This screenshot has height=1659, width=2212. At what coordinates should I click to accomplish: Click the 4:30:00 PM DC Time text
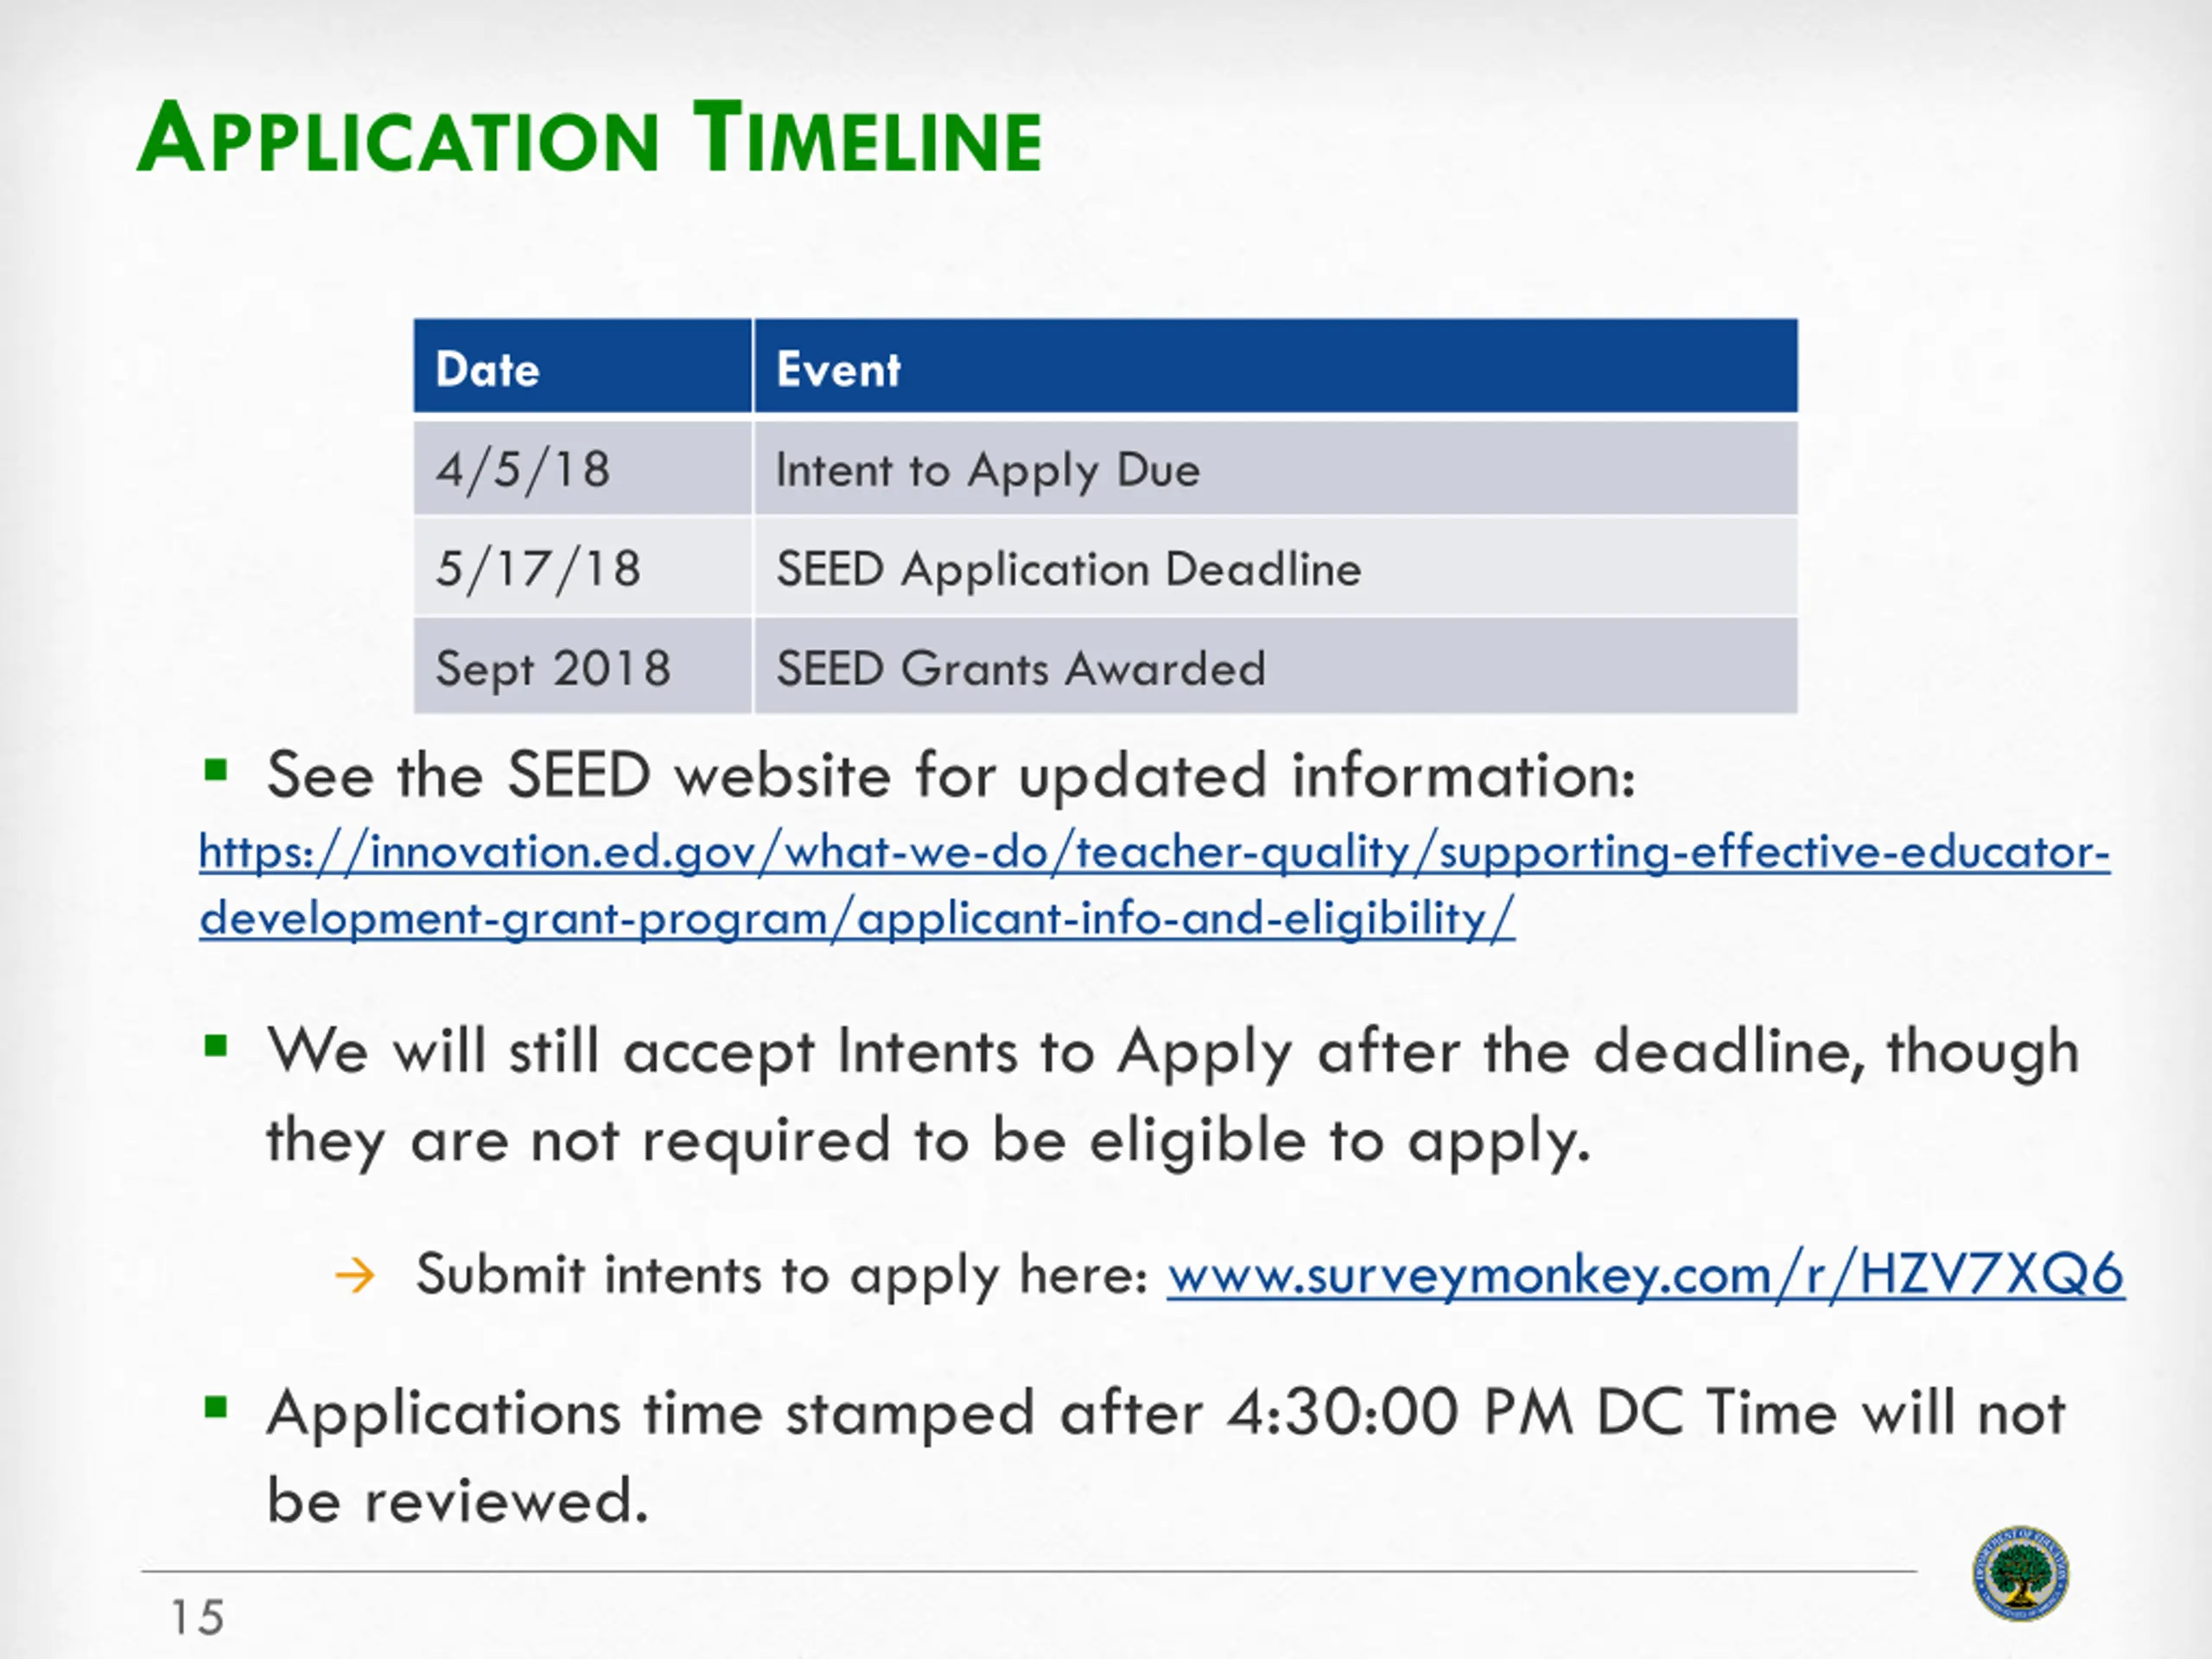pos(1457,1412)
